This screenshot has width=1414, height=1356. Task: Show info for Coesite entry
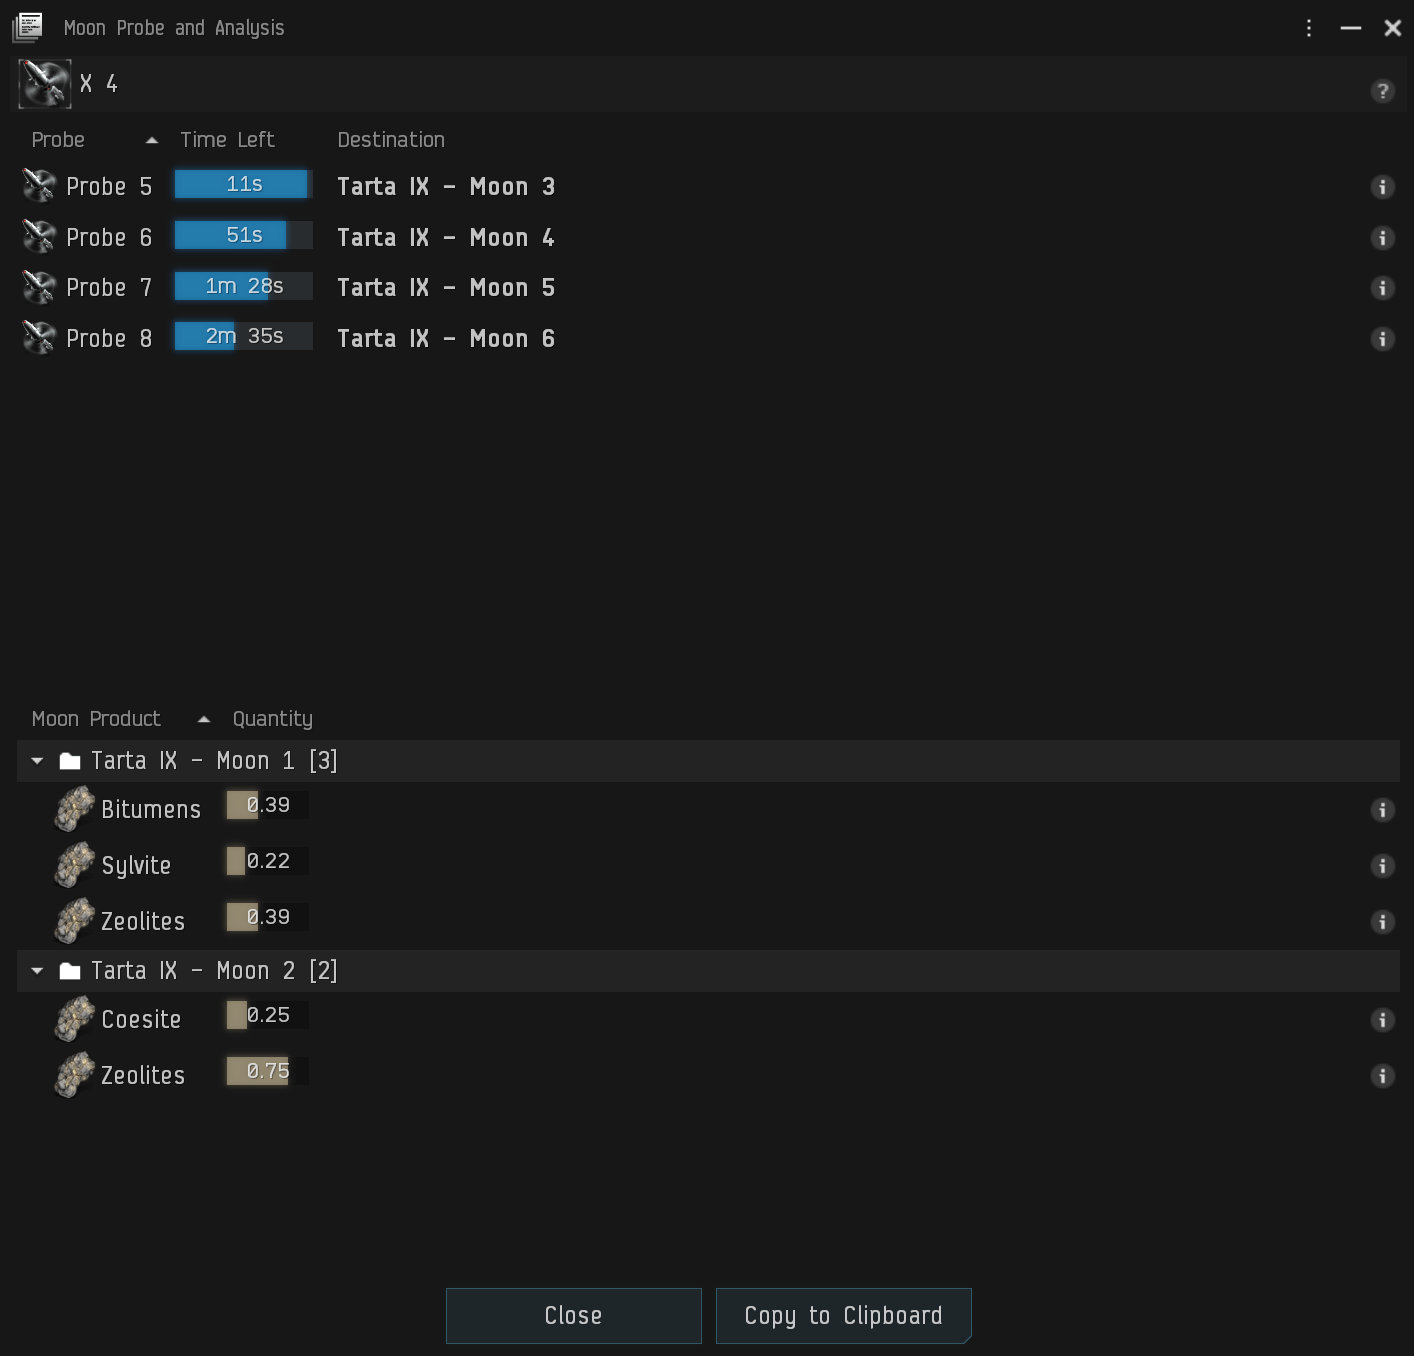tap(1382, 1020)
